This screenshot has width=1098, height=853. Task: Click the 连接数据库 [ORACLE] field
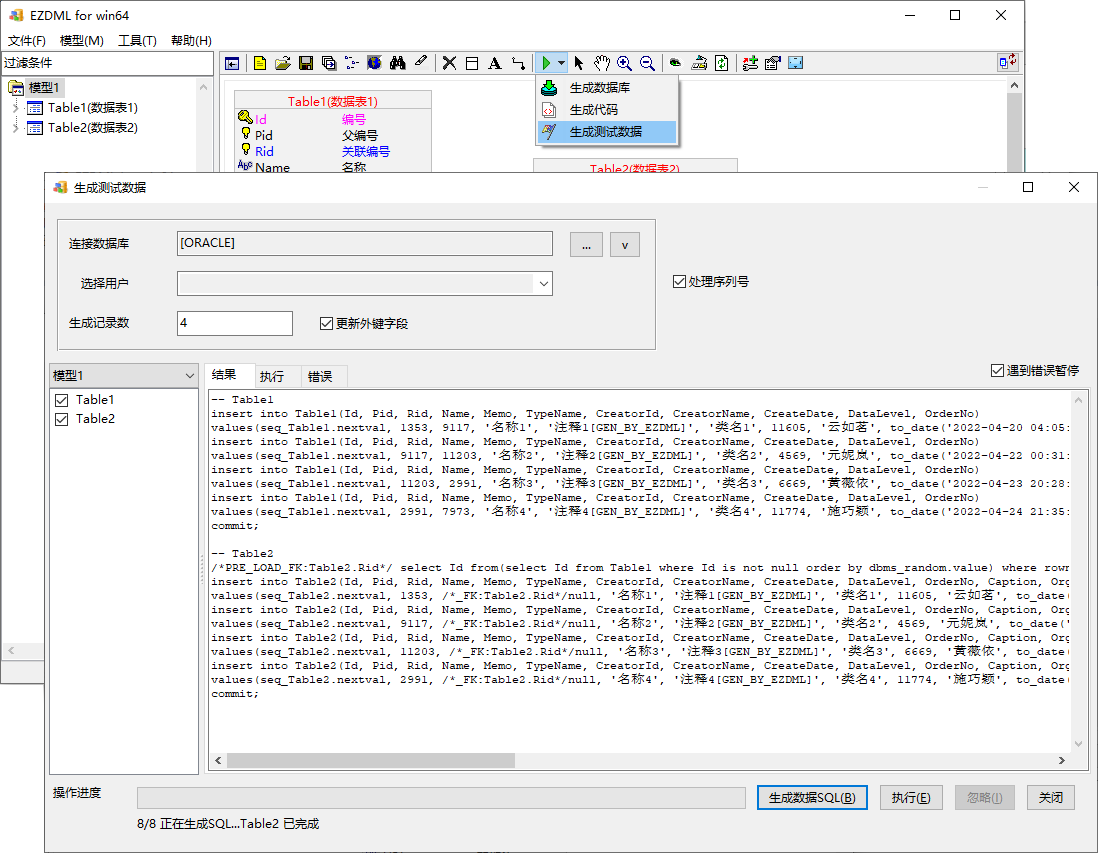pyautogui.click(x=365, y=244)
